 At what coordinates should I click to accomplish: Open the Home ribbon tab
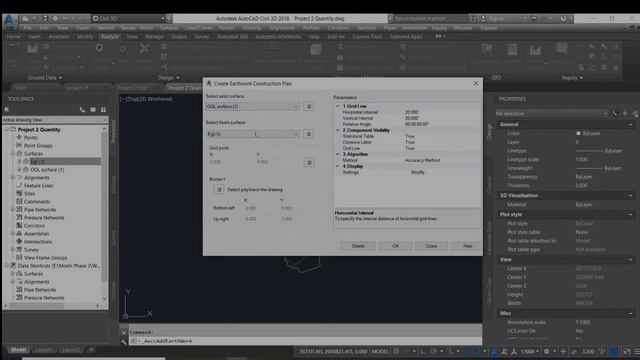13,37
